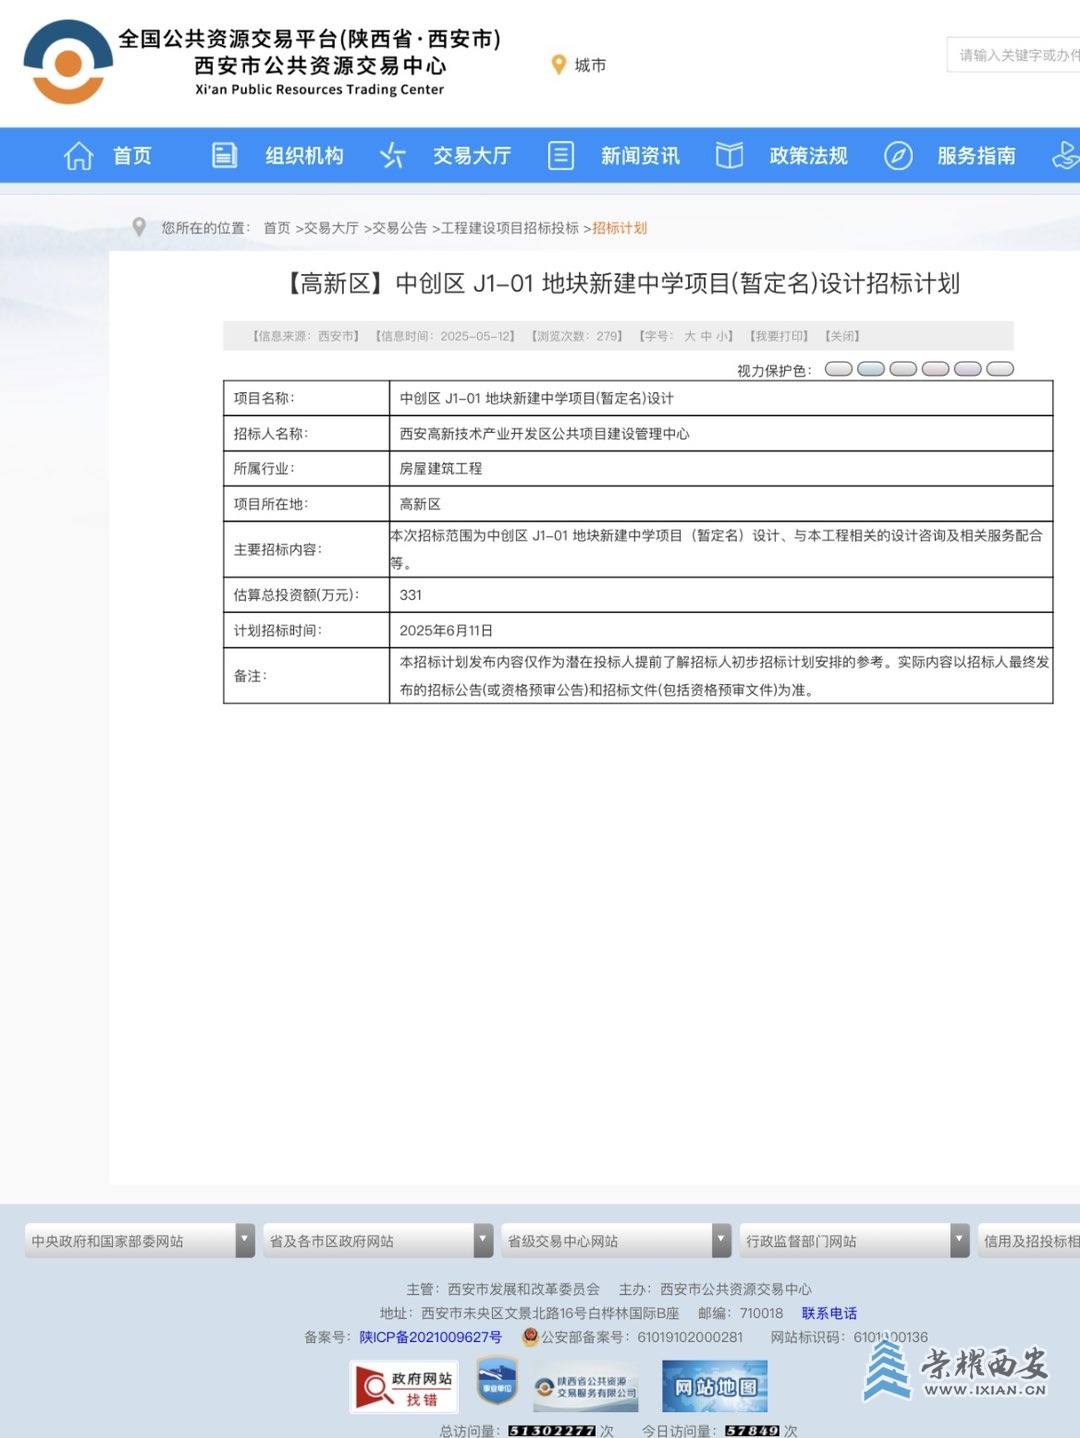This screenshot has width=1080, height=1438.
Task: Click the 公安部备案号 61019102000281 text
Action: [642, 1337]
